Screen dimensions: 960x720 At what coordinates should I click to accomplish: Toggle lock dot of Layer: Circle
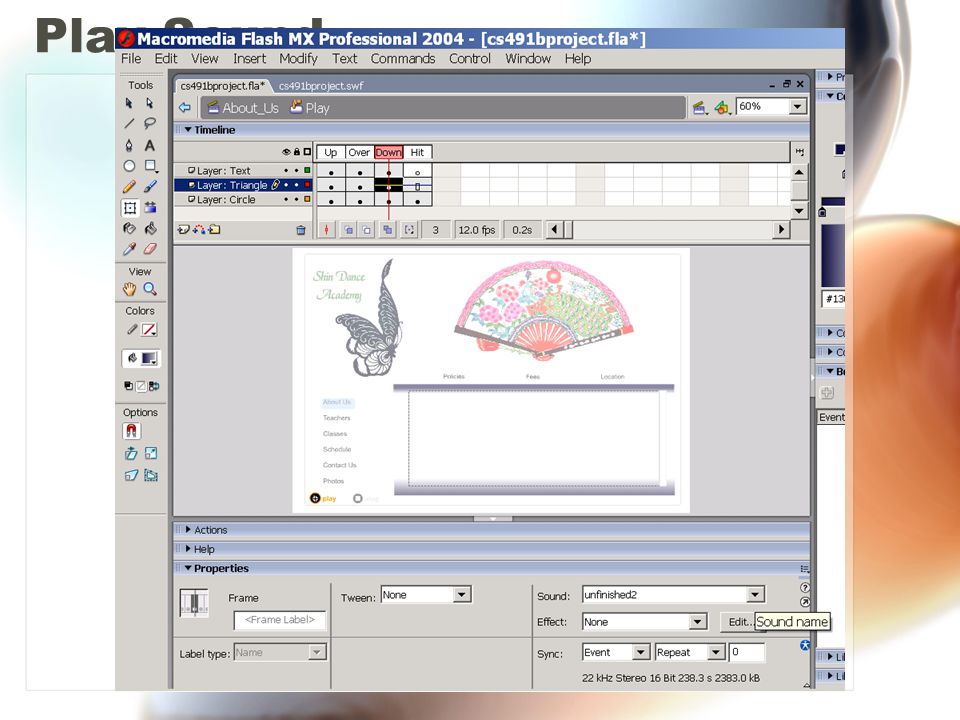(297, 200)
